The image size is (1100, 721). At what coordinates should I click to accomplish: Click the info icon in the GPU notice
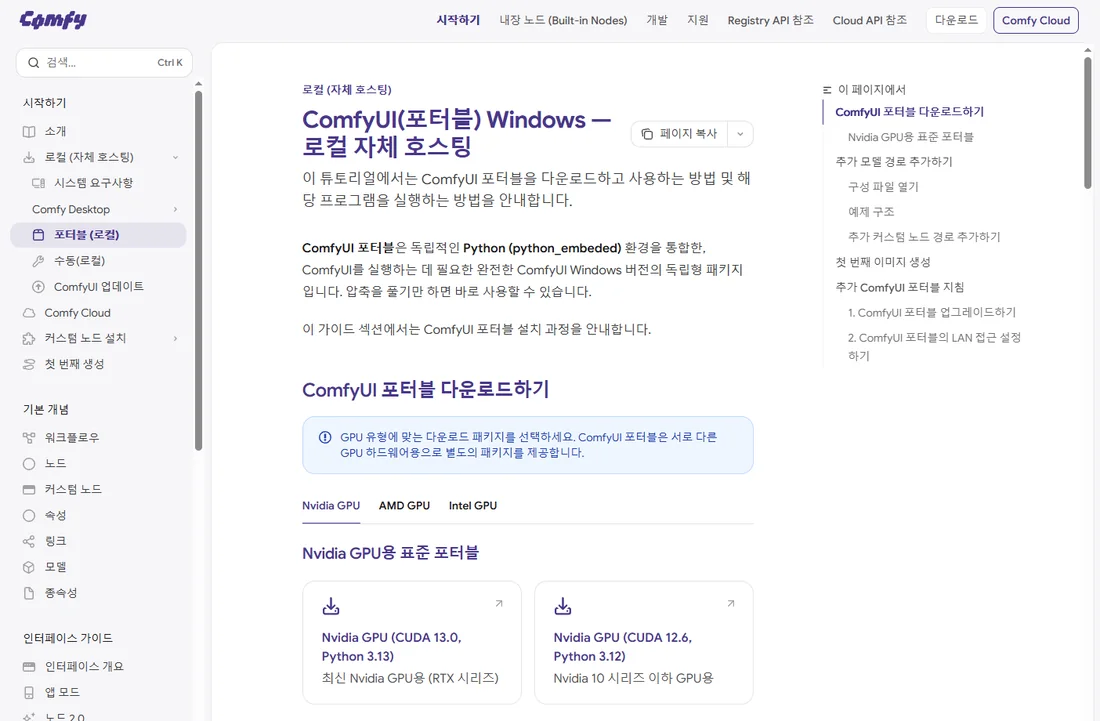tap(325, 437)
